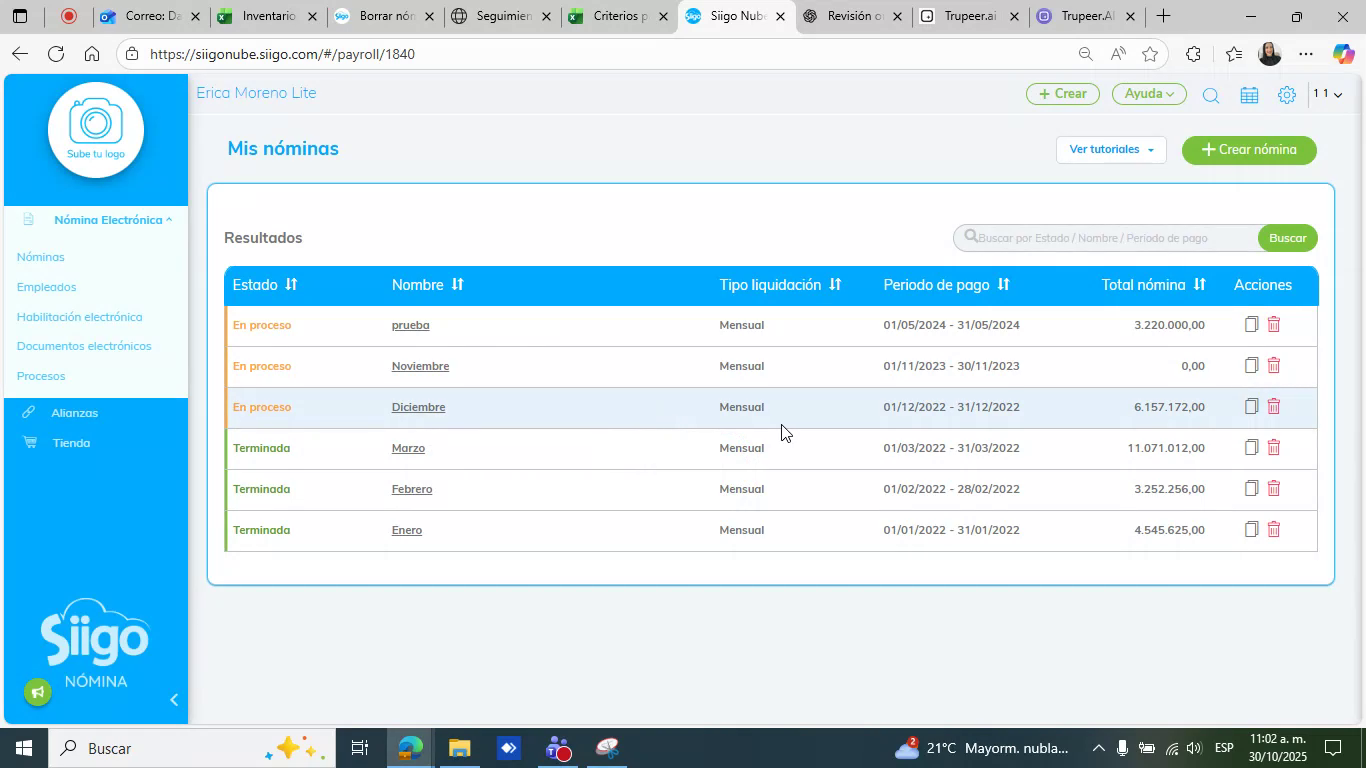Open the prueba payroll link
The image size is (1366, 768).
click(410, 325)
